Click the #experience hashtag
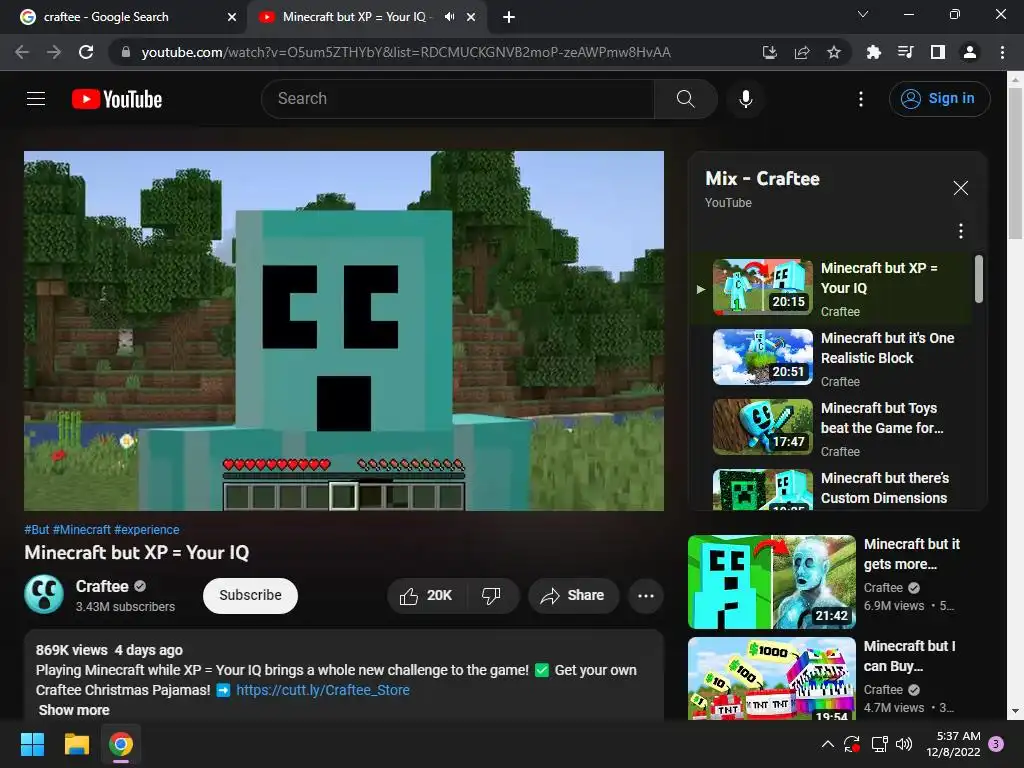 [x=146, y=530]
